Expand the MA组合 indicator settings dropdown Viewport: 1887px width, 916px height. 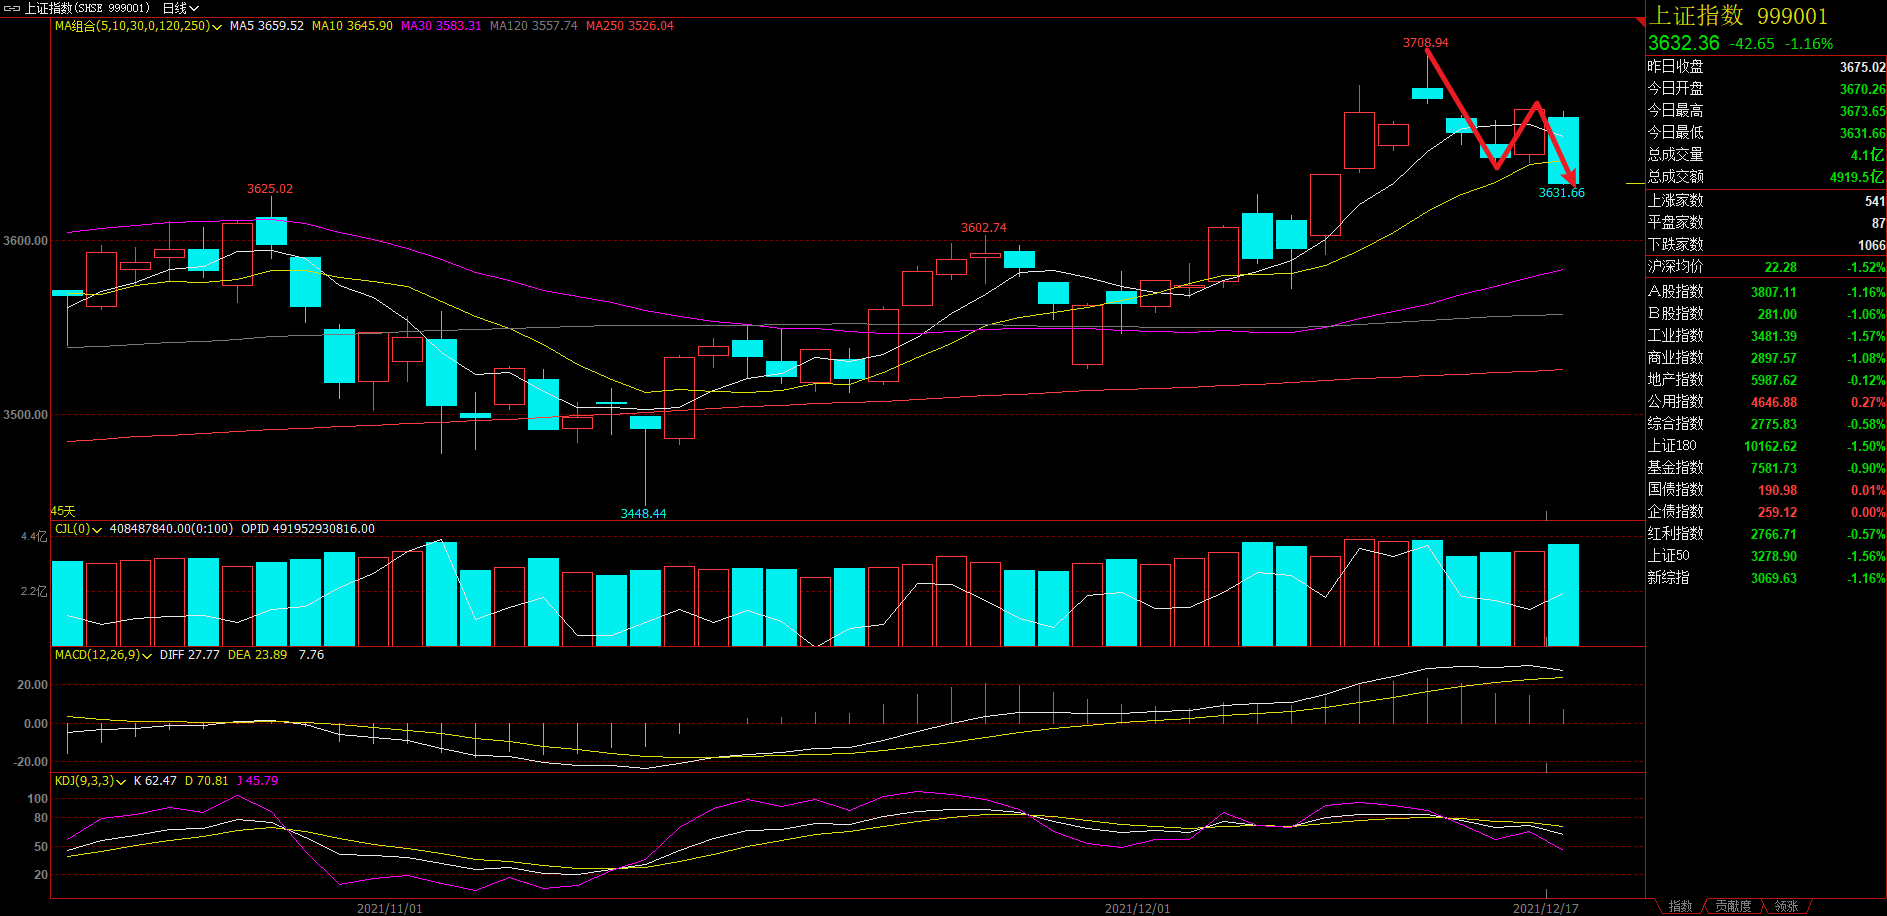217,27
